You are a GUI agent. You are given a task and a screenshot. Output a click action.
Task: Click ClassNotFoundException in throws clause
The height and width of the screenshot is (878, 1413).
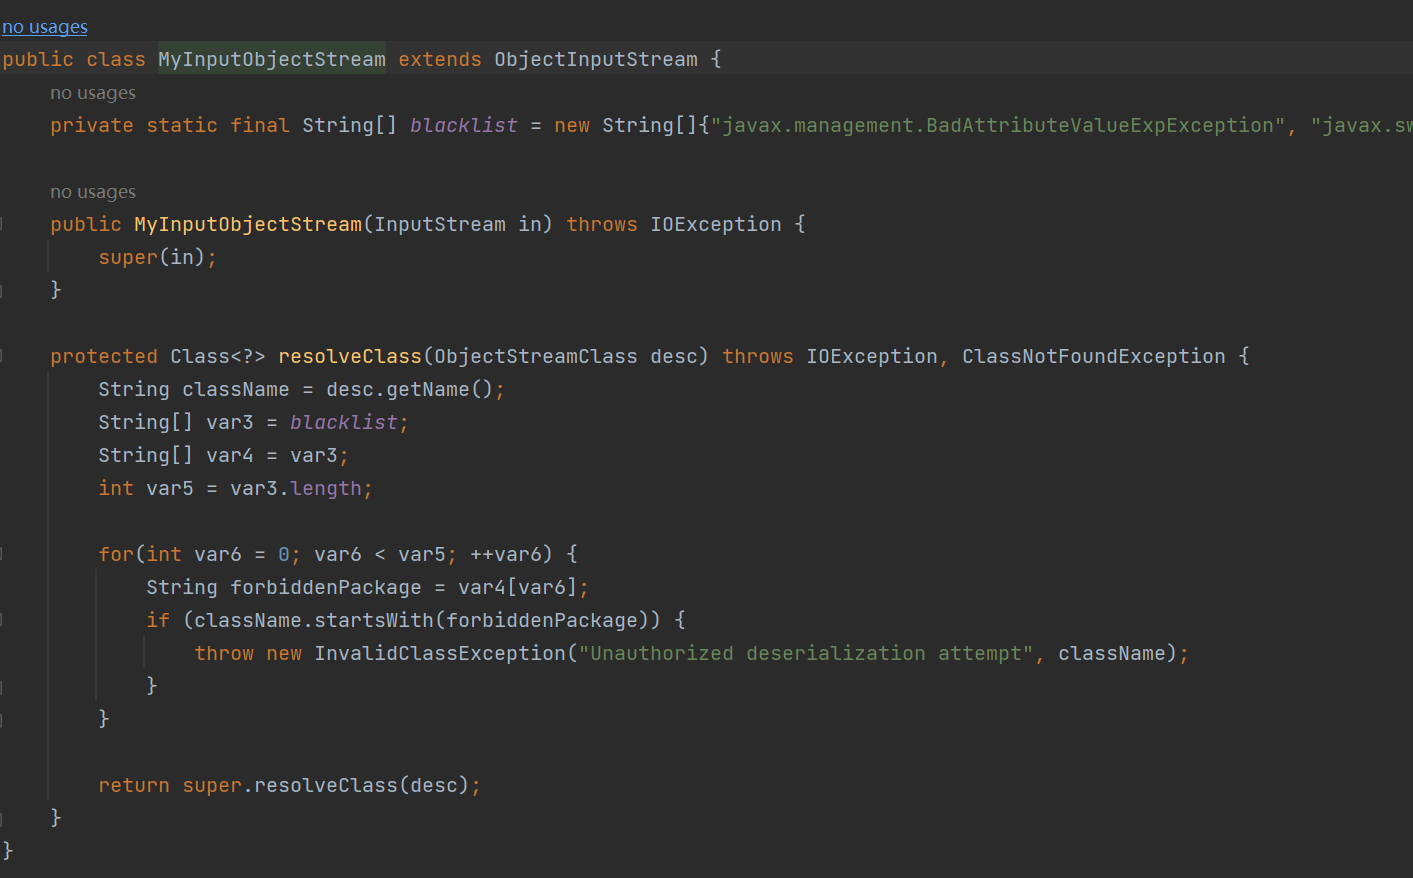pyautogui.click(x=1094, y=356)
